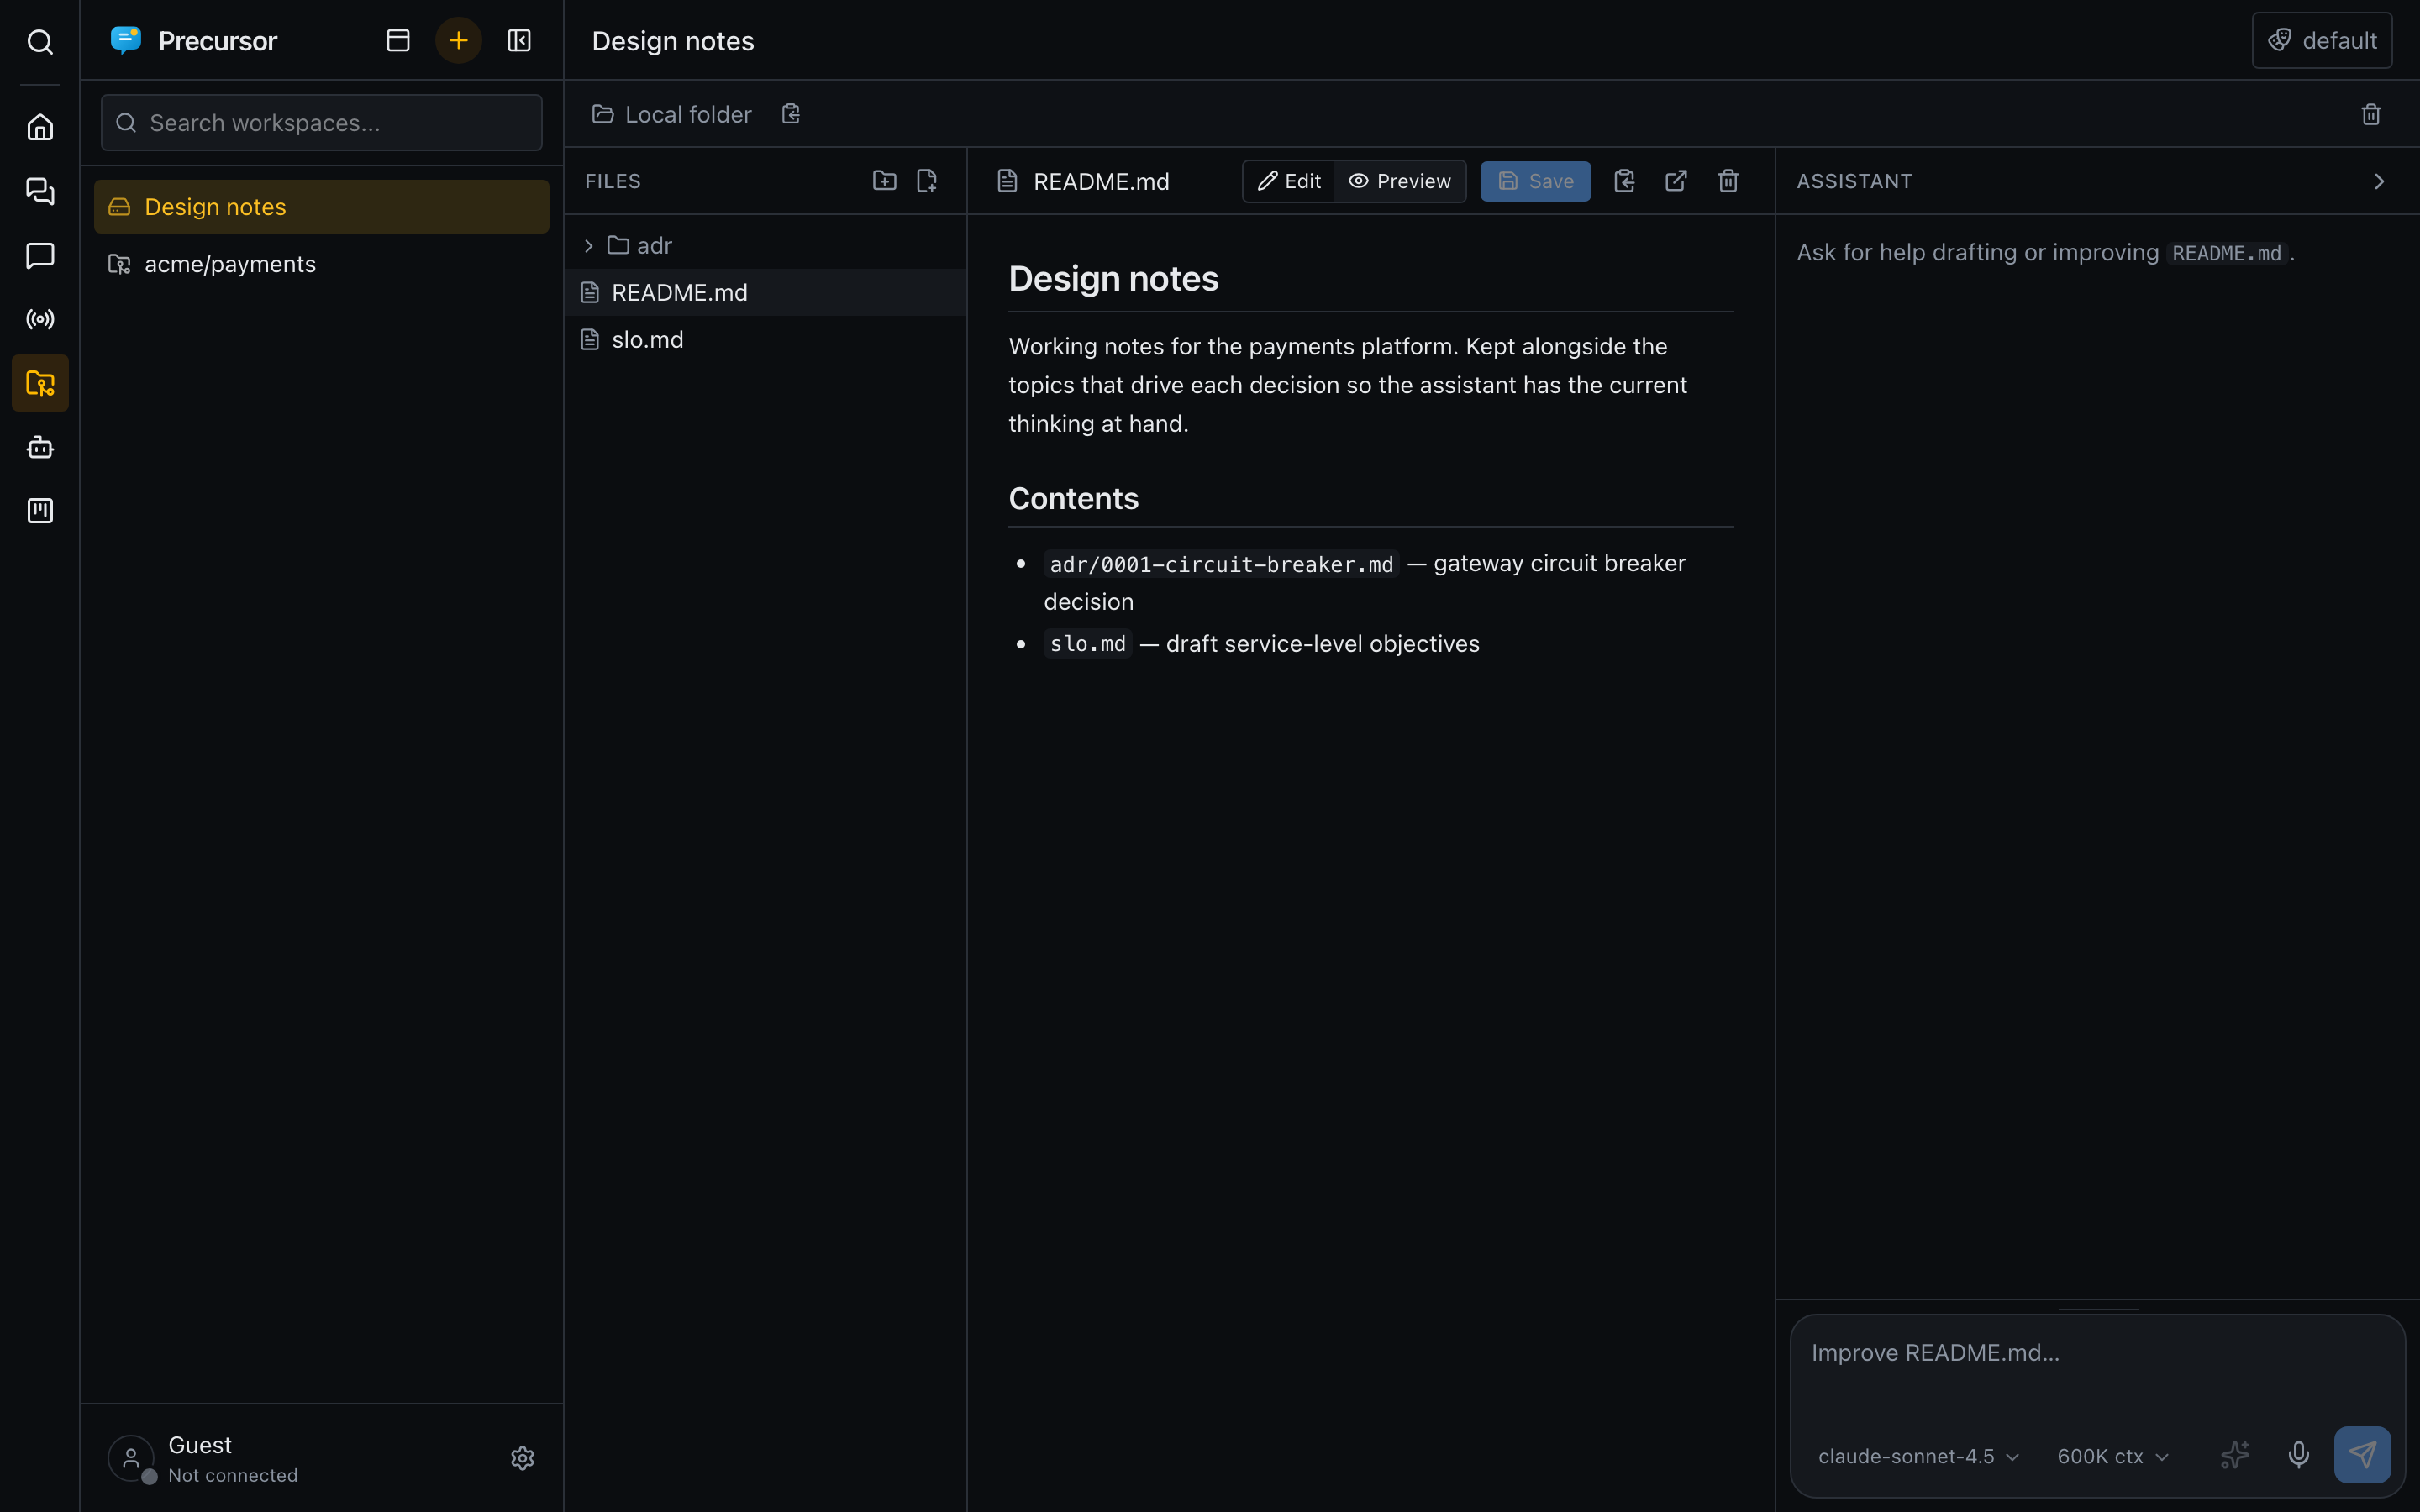Open the robot agents rail icon

(x=40, y=447)
